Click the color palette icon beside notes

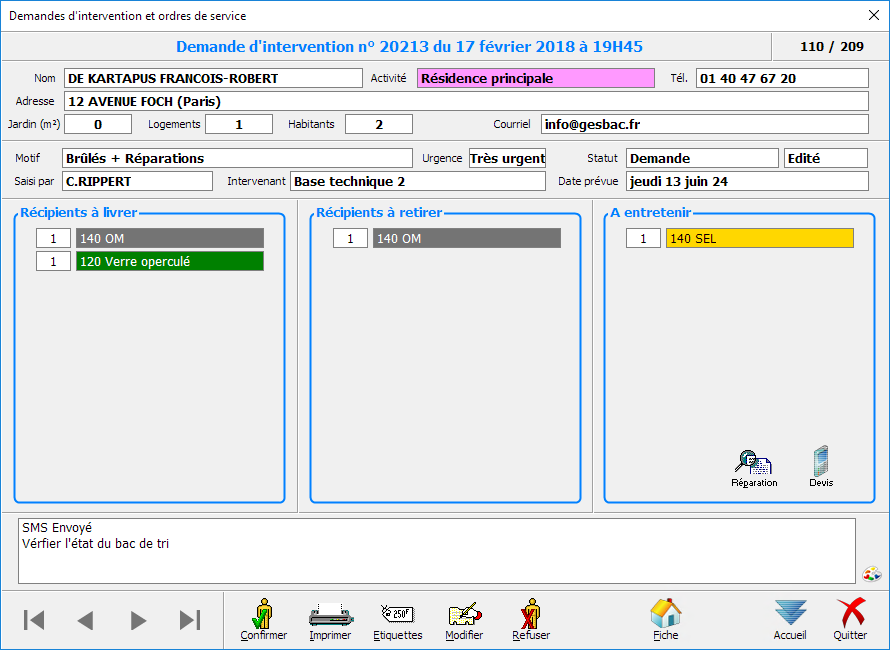(871, 574)
